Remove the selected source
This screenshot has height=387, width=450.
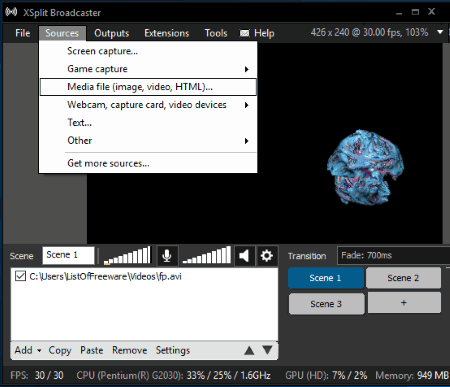click(130, 350)
